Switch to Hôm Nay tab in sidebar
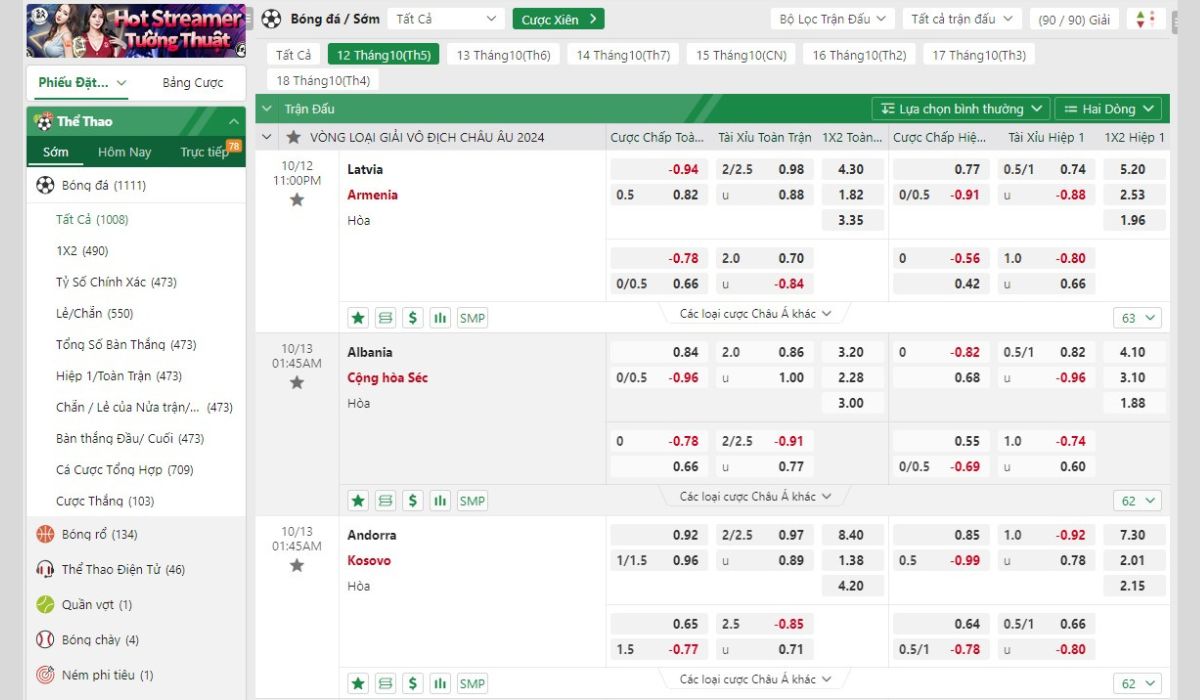This screenshot has height=700, width=1200. click(125, 152)
